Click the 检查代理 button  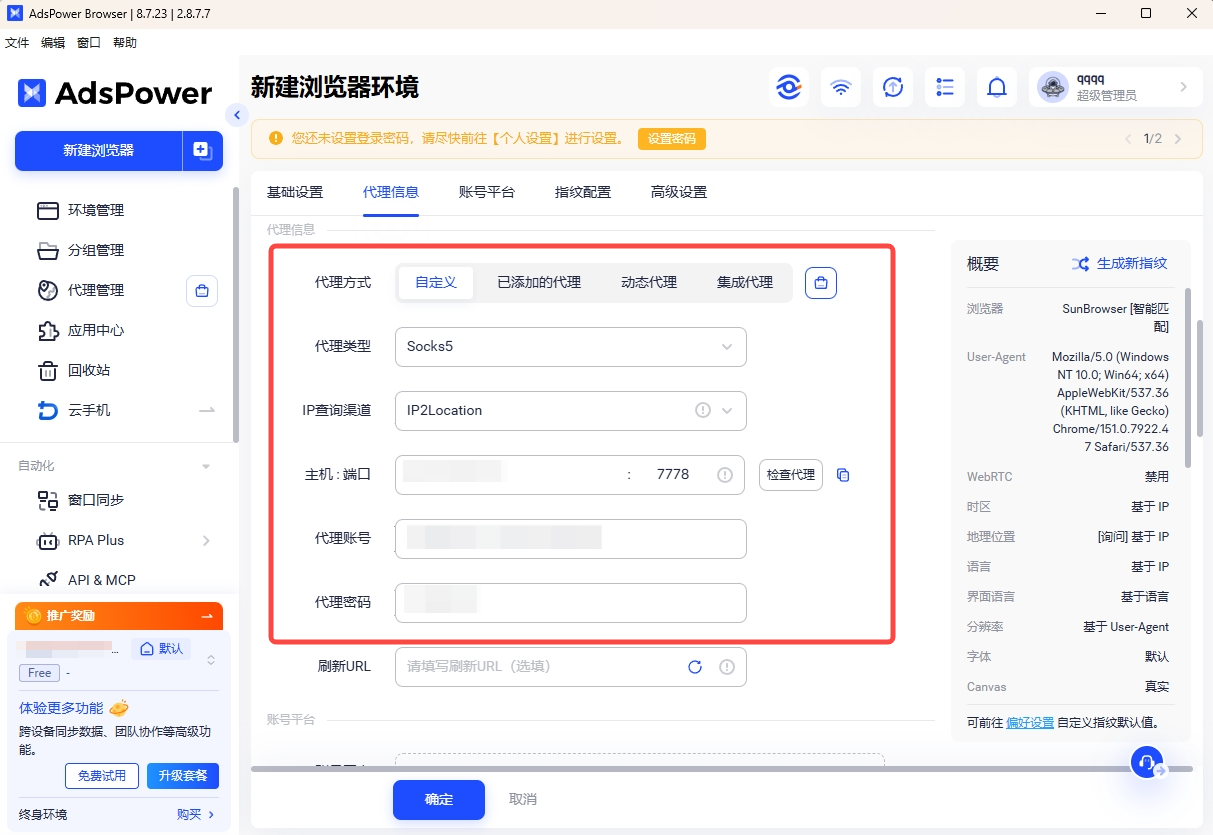[791, 475]
